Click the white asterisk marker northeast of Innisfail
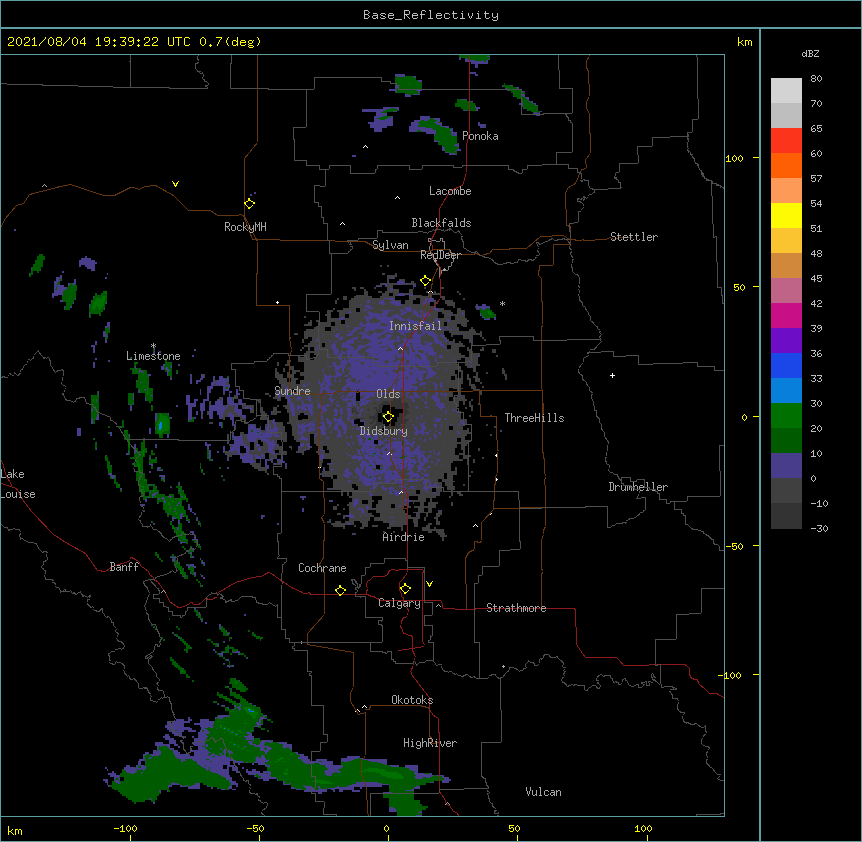Image resolution: width=862 pixels, height=842 pixels. (x=502, y=304)
